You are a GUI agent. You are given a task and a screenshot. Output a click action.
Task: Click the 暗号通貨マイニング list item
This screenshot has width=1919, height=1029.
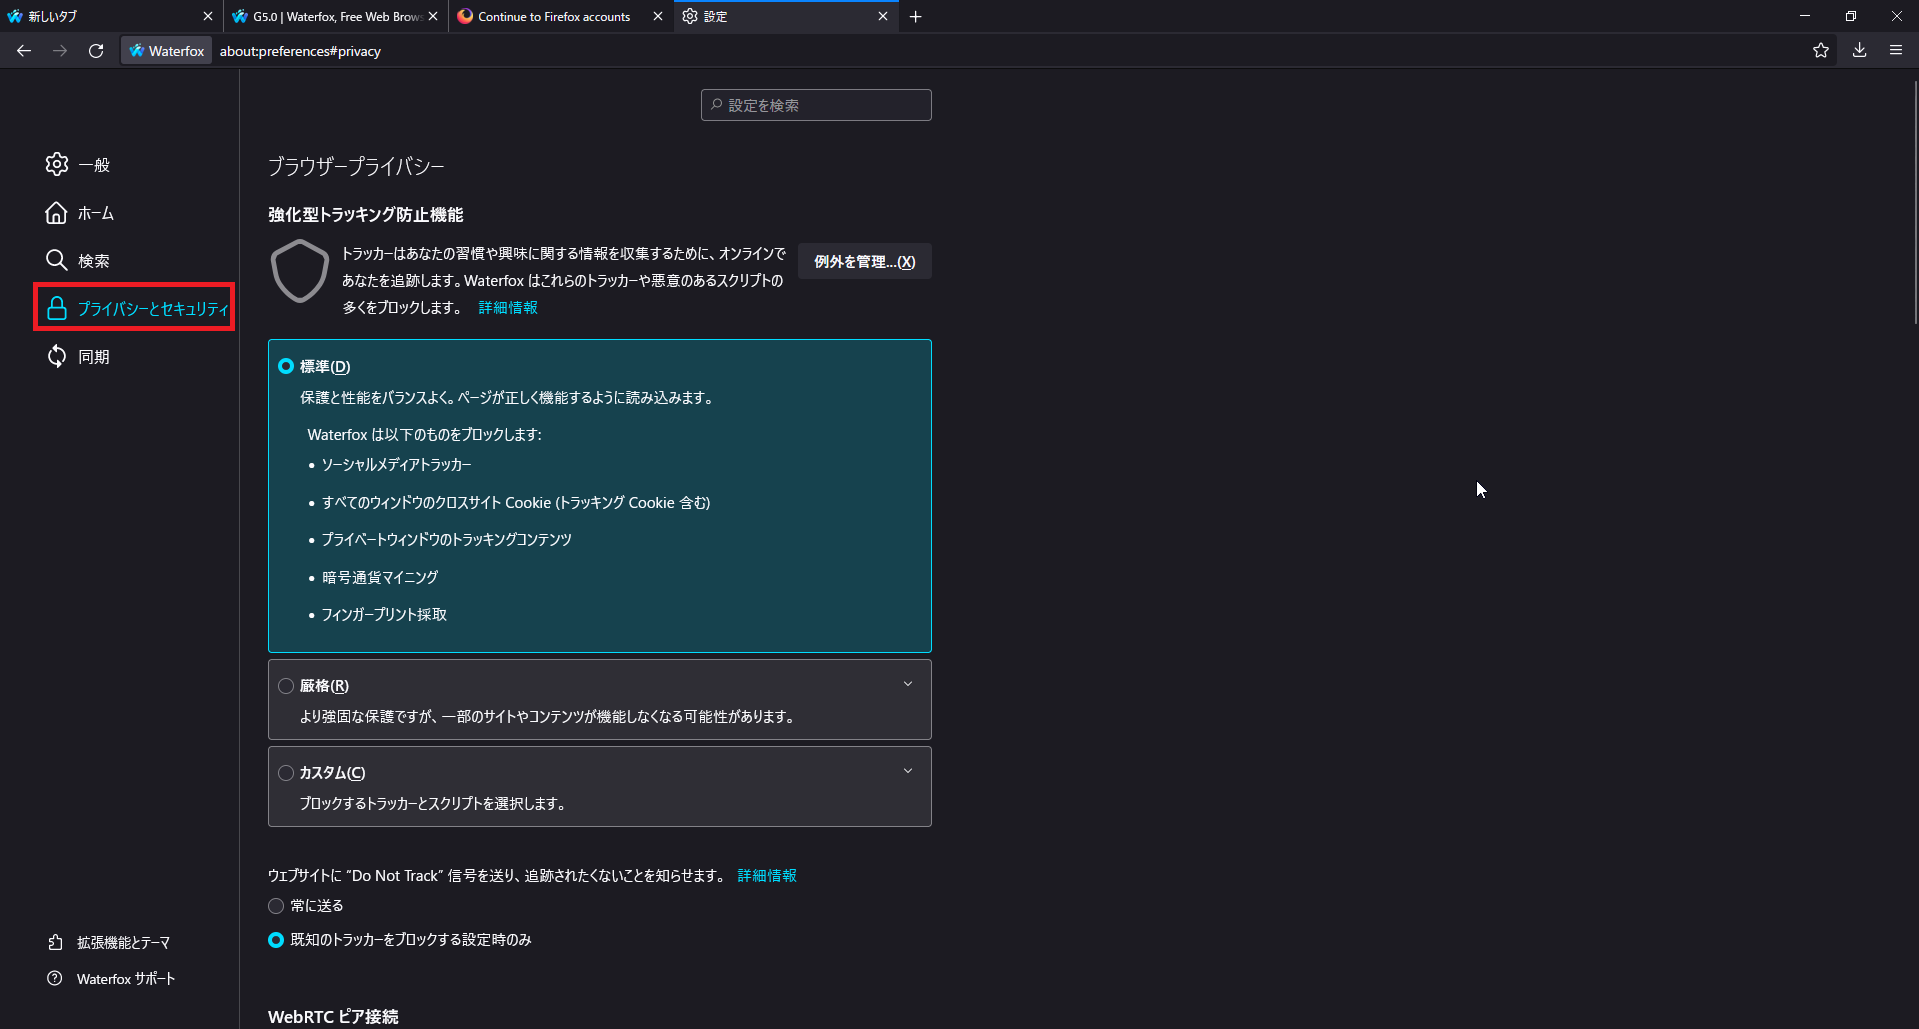click(x=380, y=578)
